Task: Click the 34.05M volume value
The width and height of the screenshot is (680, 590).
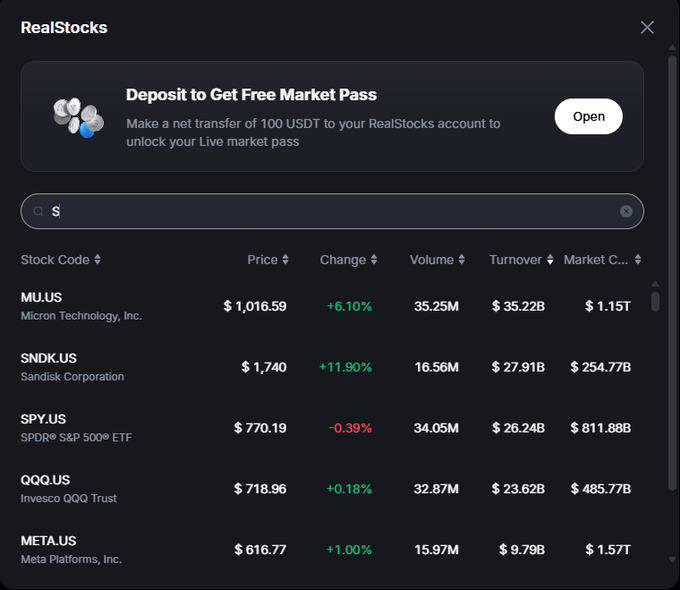Action: tap(436, 428)
